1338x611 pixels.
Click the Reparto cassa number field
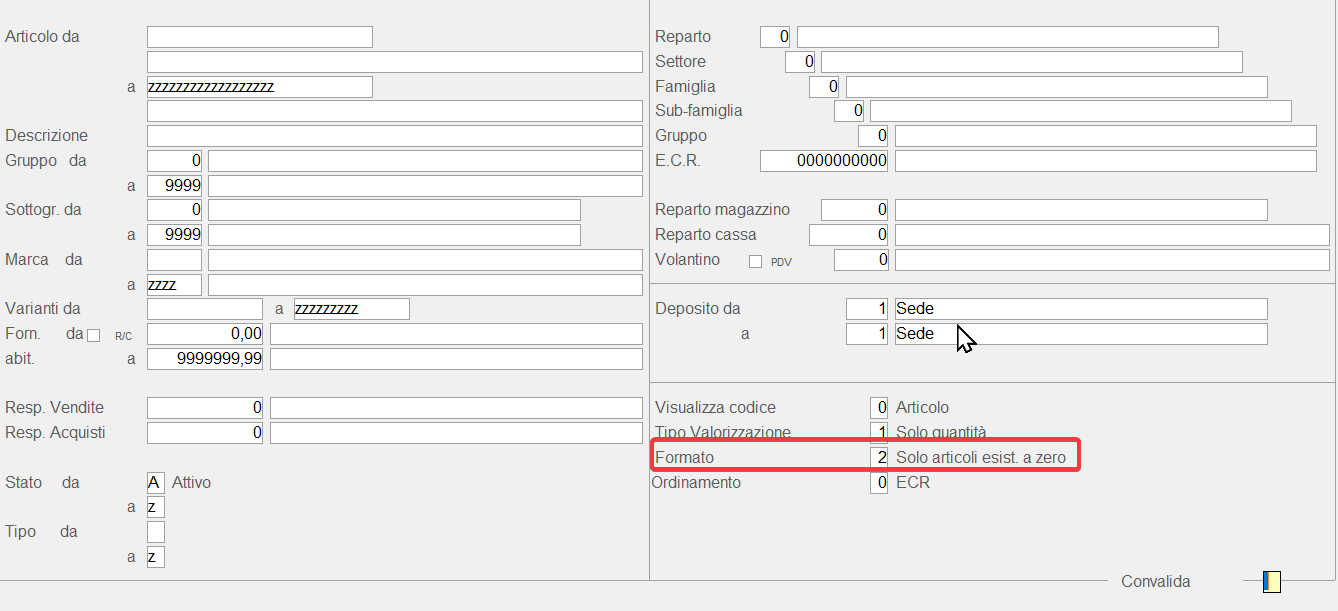[849, 235]
